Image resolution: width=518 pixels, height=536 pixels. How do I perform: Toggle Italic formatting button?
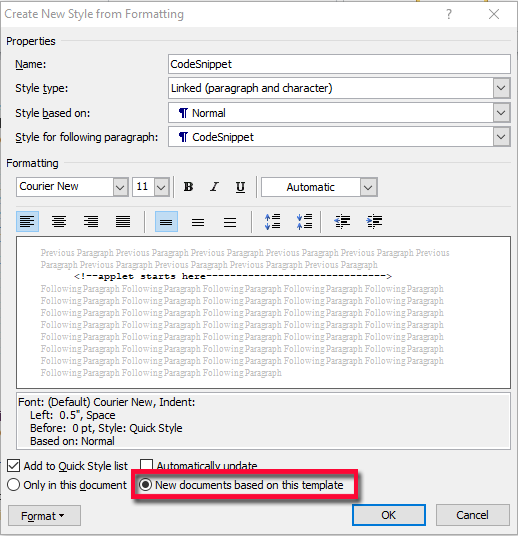pyautogui.click(x=214, y=187)
